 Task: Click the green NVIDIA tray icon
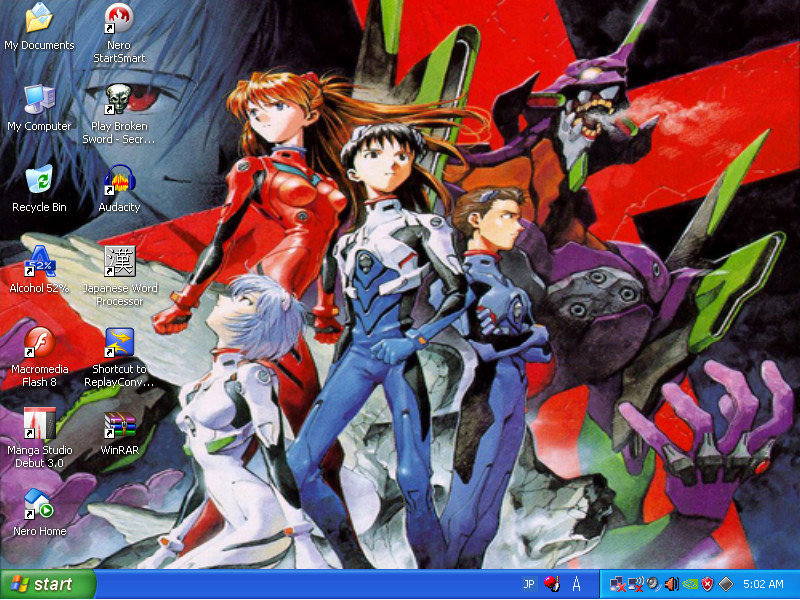(x=690, y=584)
